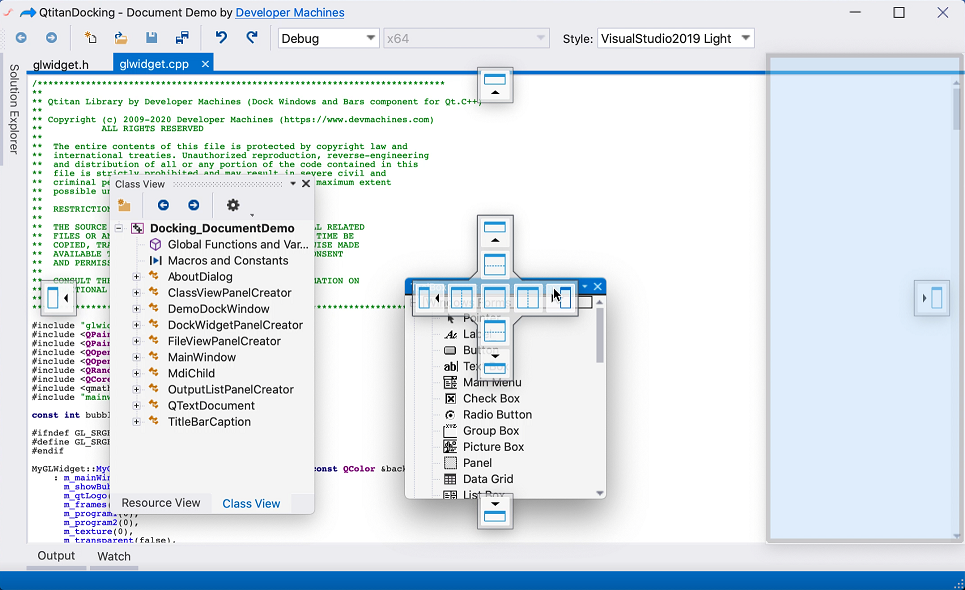
Task: Select the MdiChild class item
Action: (191, 373)
